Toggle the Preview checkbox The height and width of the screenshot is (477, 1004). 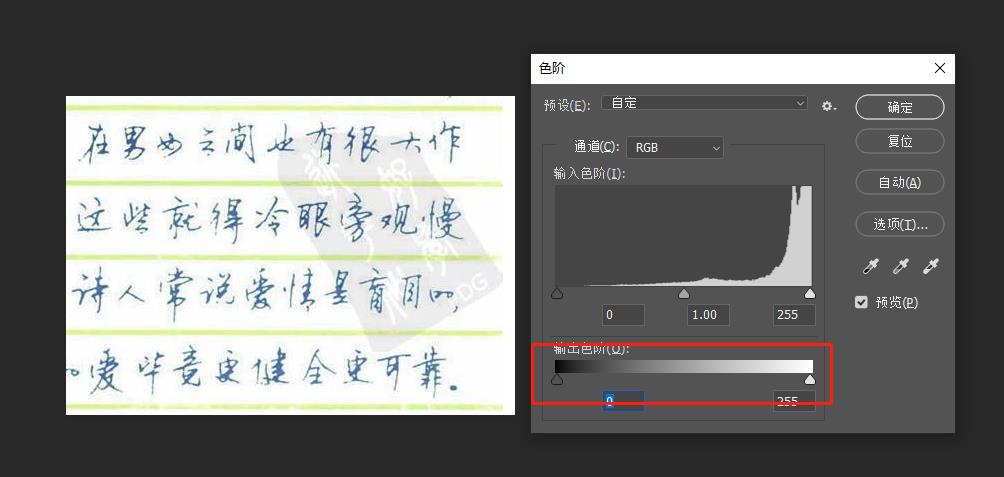[861, 302]
